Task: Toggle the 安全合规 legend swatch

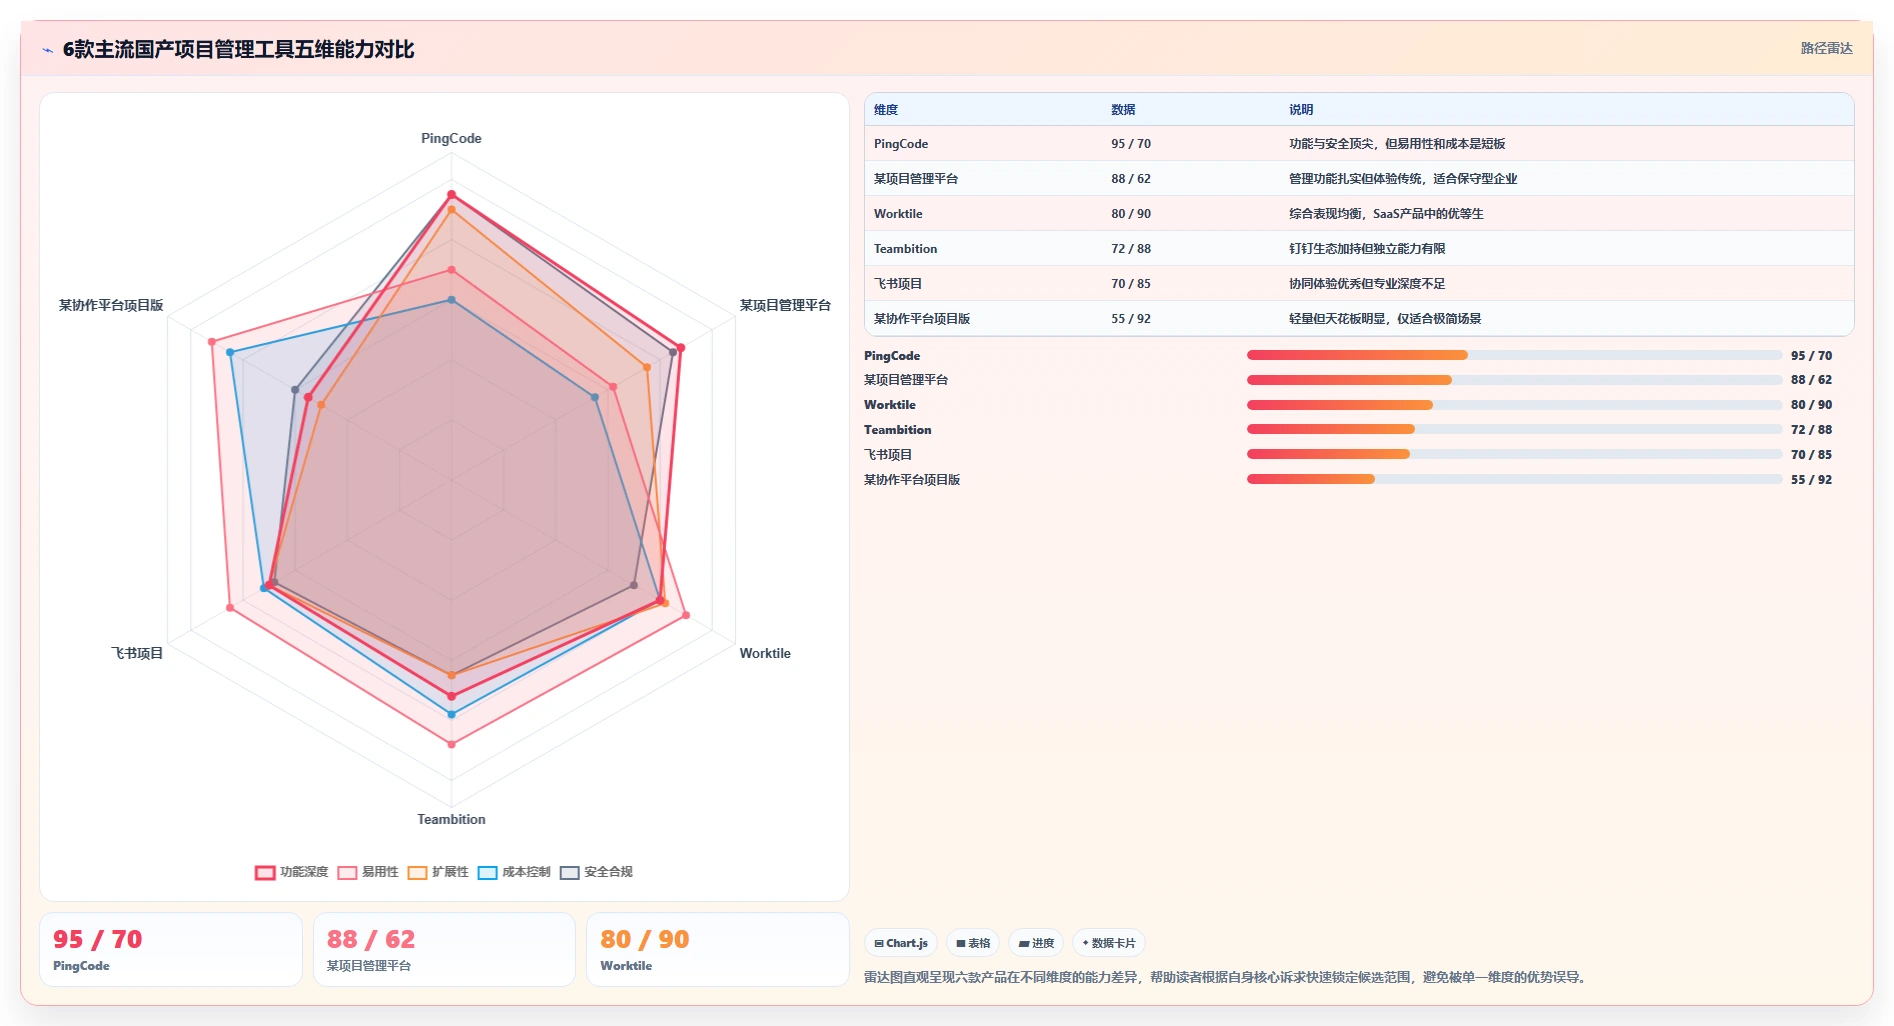Action: [569, 873]
